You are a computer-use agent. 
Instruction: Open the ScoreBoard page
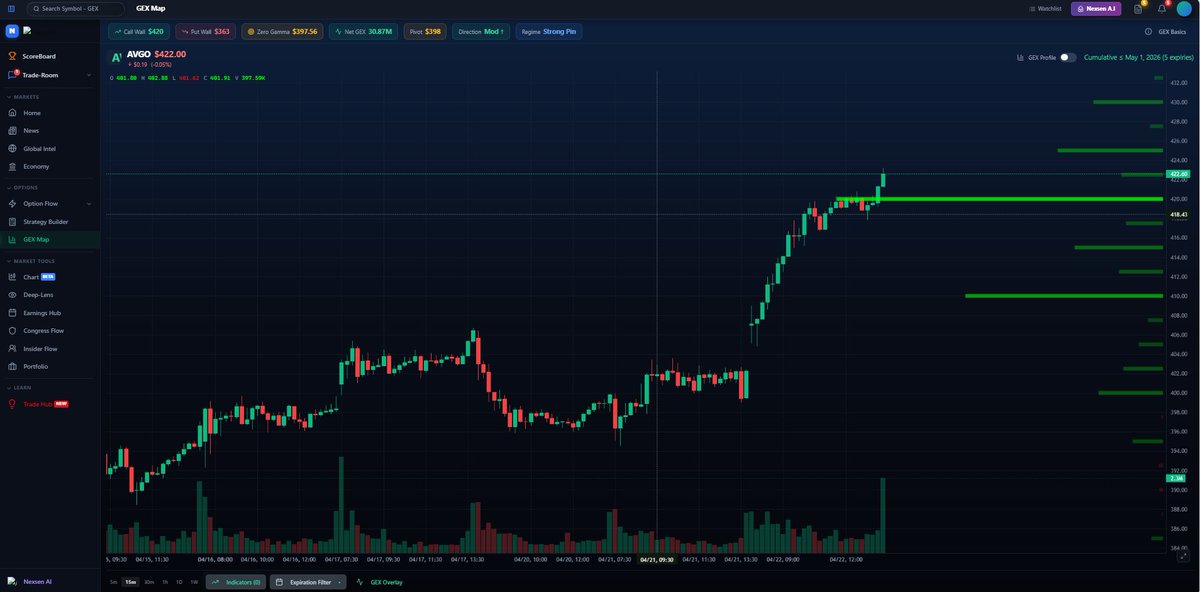(39, 56)
